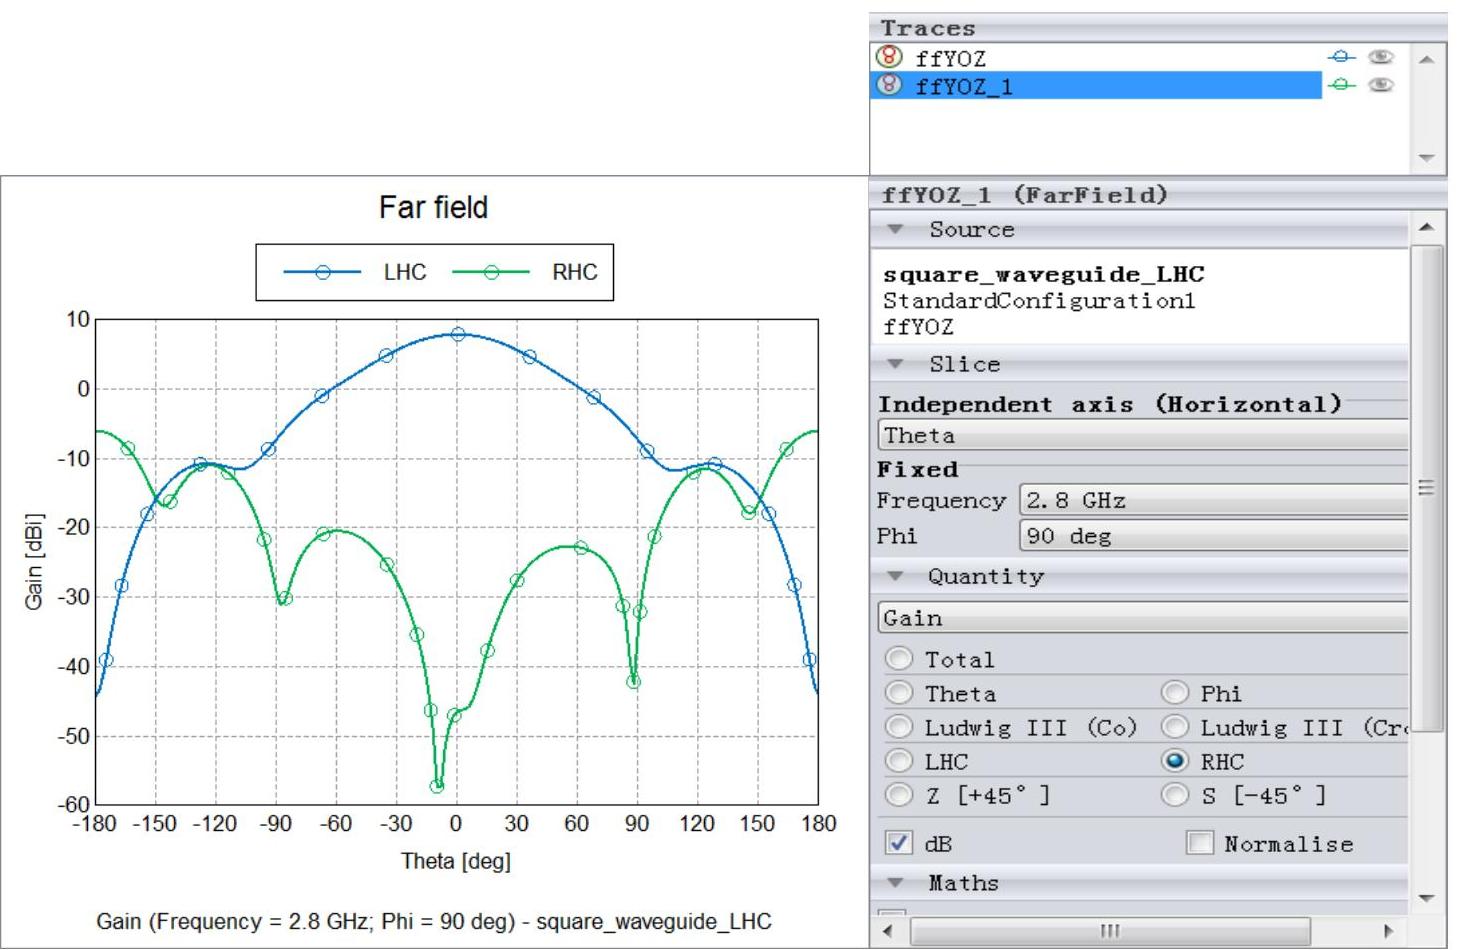This screenshot has width=1473, height=950.
Task: Click the graph footer caption text
Action: pos(434,921)
